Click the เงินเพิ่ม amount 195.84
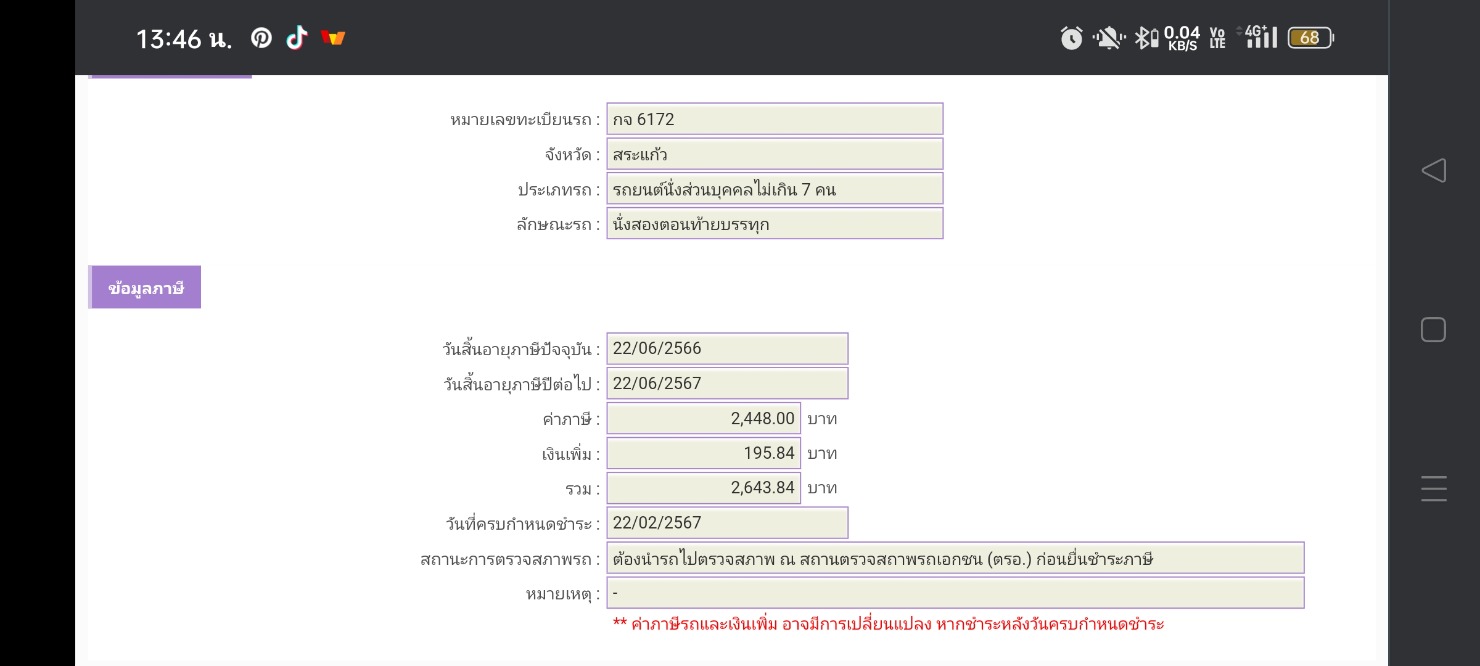This screenshot has width=1480, height=666. (x=704, y=453)
